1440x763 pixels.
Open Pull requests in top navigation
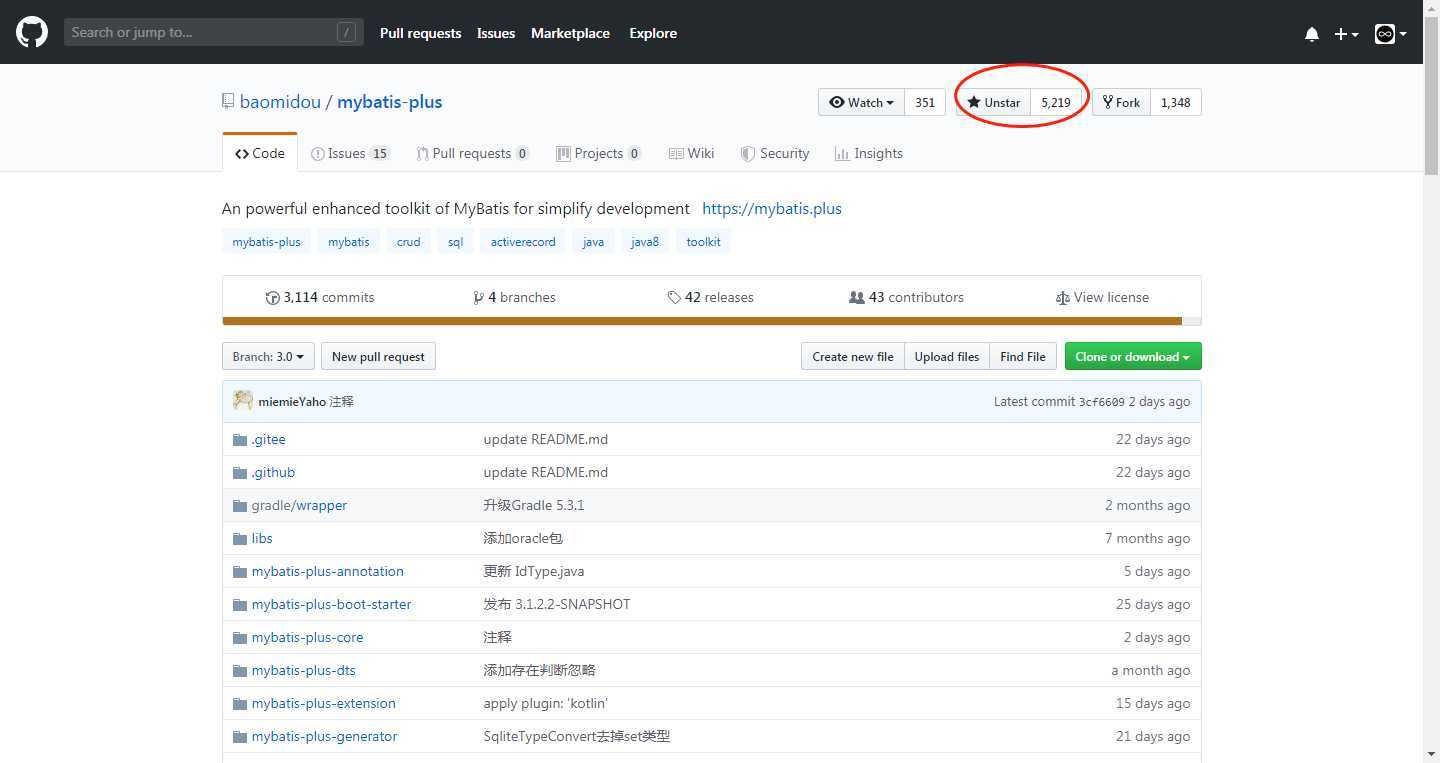(420, 33)
